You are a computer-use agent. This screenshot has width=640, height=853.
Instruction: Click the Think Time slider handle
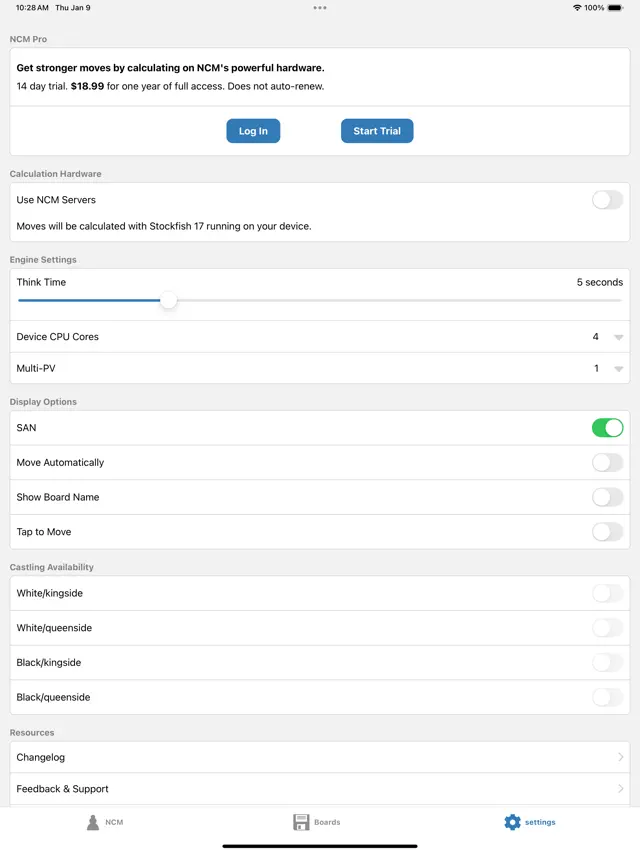[169, 300]
